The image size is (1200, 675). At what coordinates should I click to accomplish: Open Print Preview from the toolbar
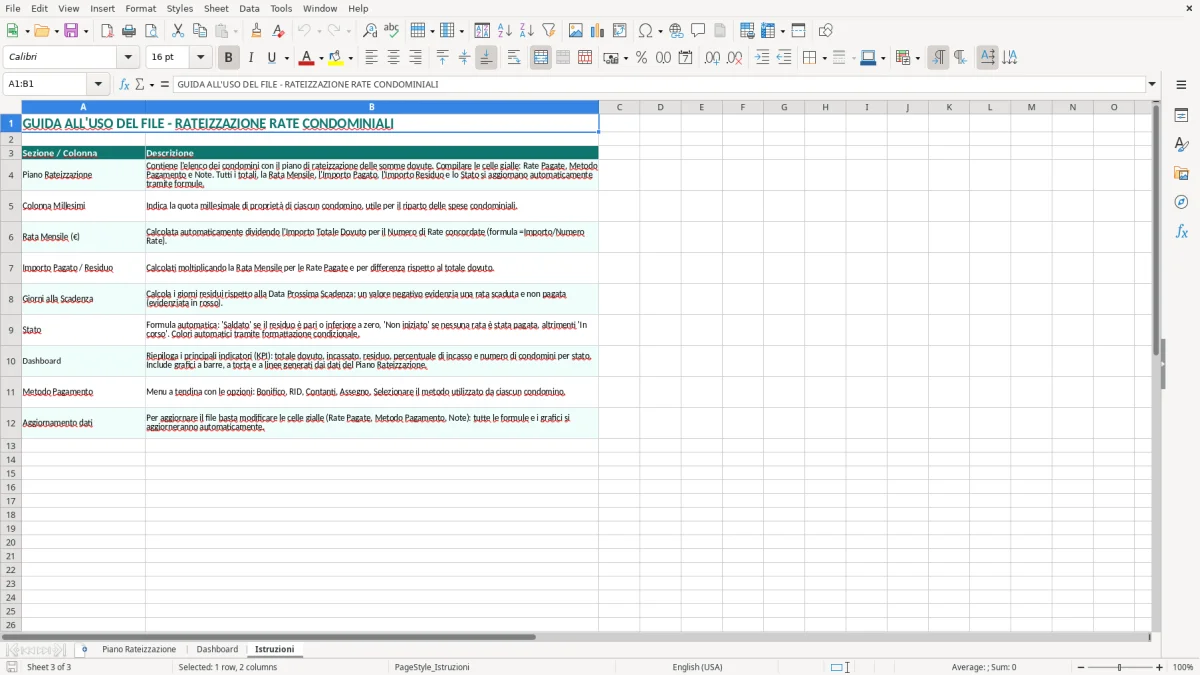coord(151,31)
